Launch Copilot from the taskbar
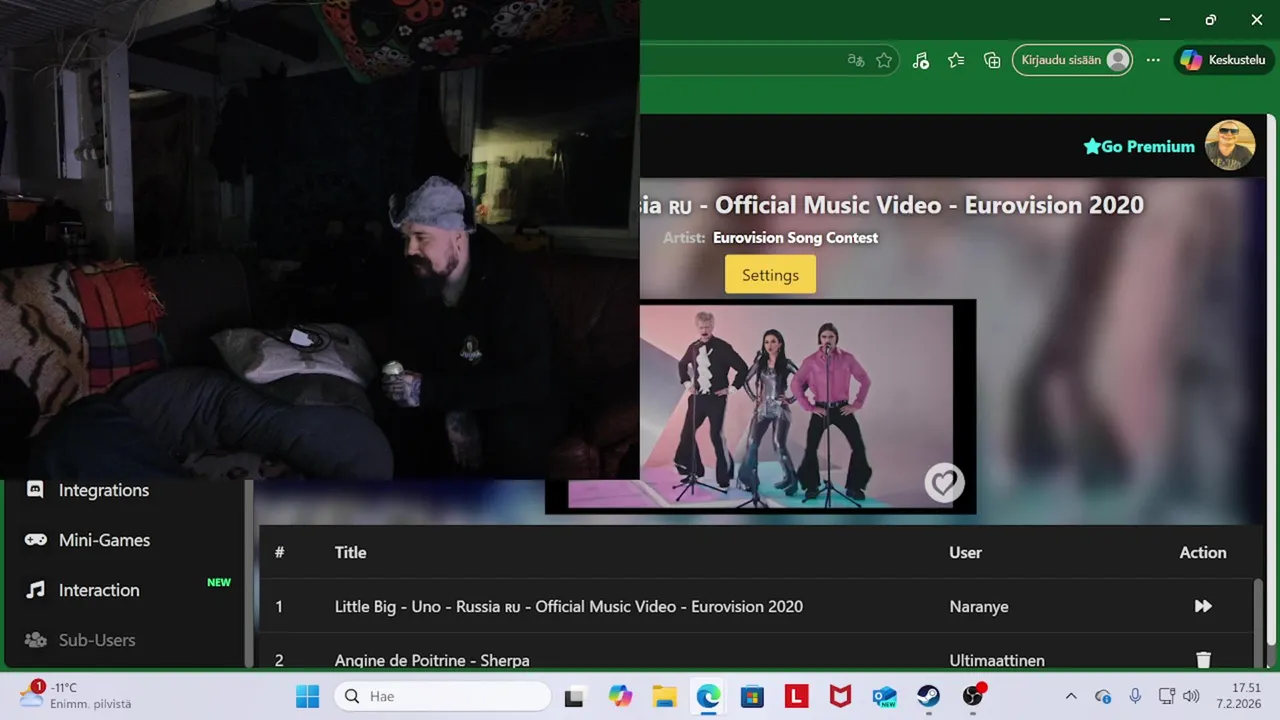Screen dimensions: 1280x720 620,696
